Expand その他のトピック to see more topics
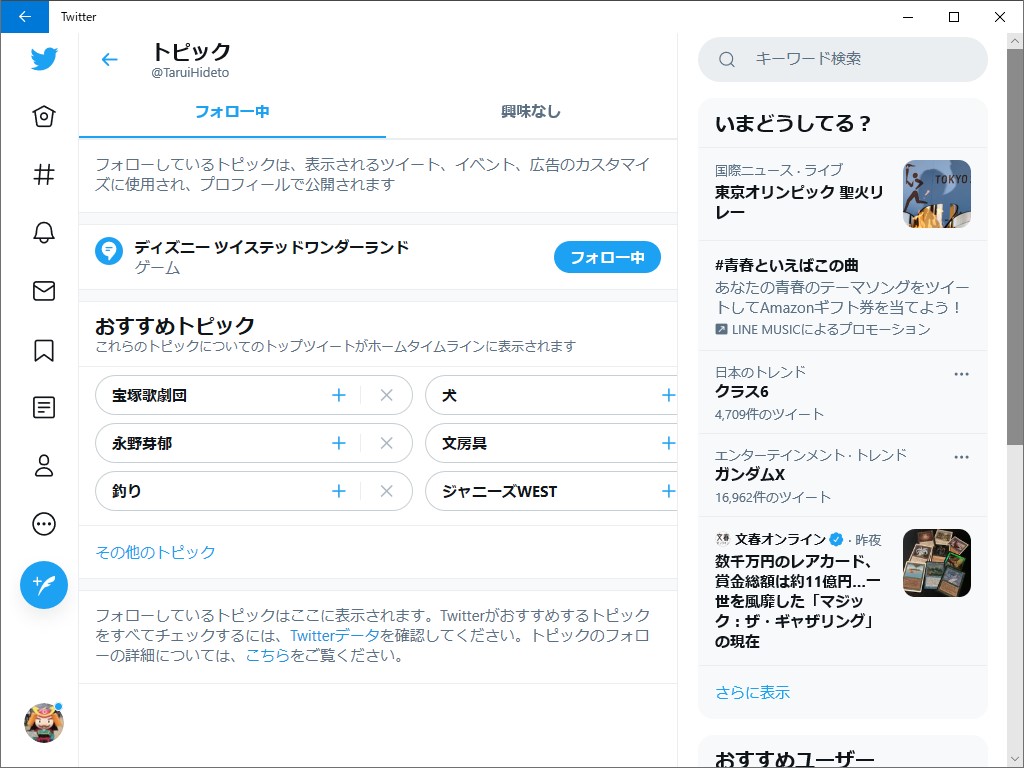Image resolution: width=1024 pixels, height=768 pixels. coord(155,551)
